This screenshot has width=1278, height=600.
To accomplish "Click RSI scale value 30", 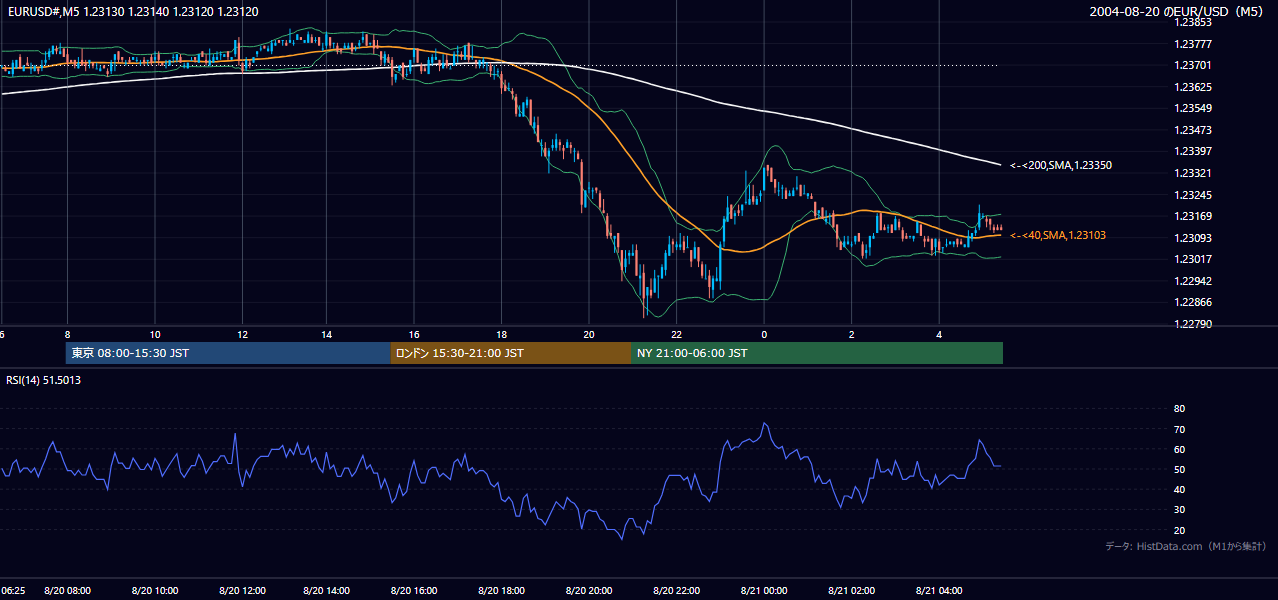I will tap(1179, 510).
